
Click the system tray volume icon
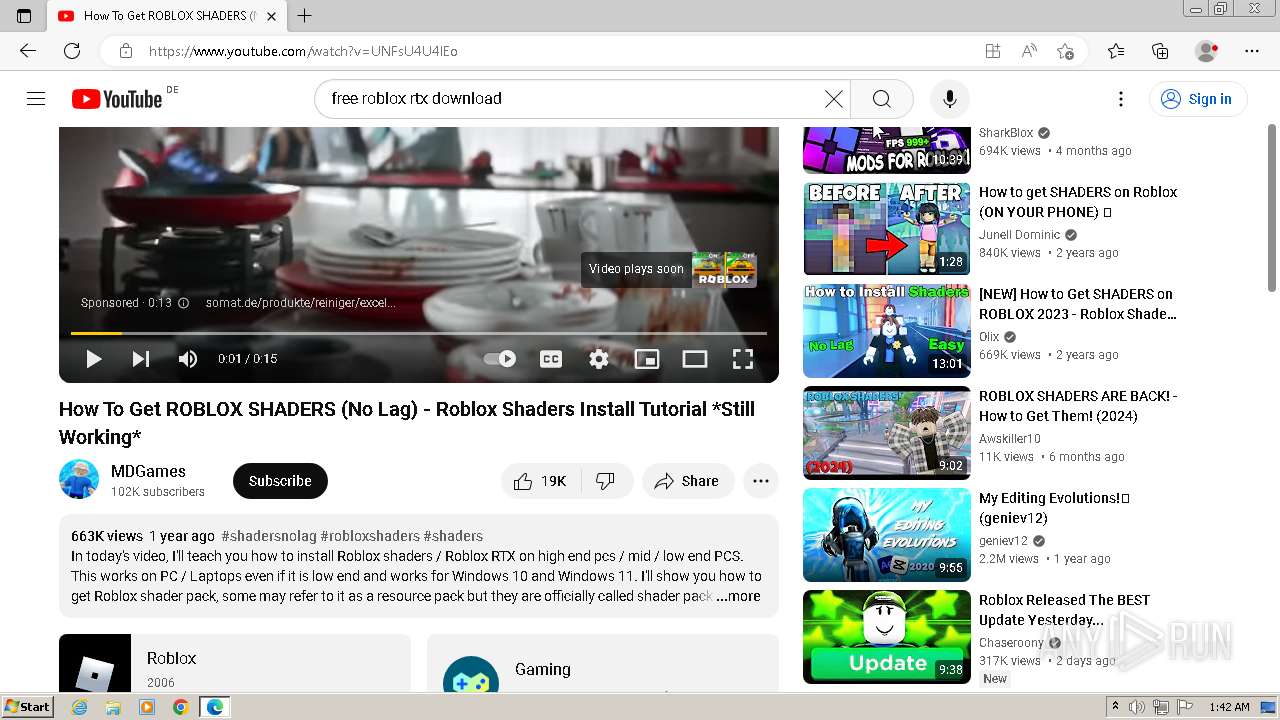coord(1136,707)
